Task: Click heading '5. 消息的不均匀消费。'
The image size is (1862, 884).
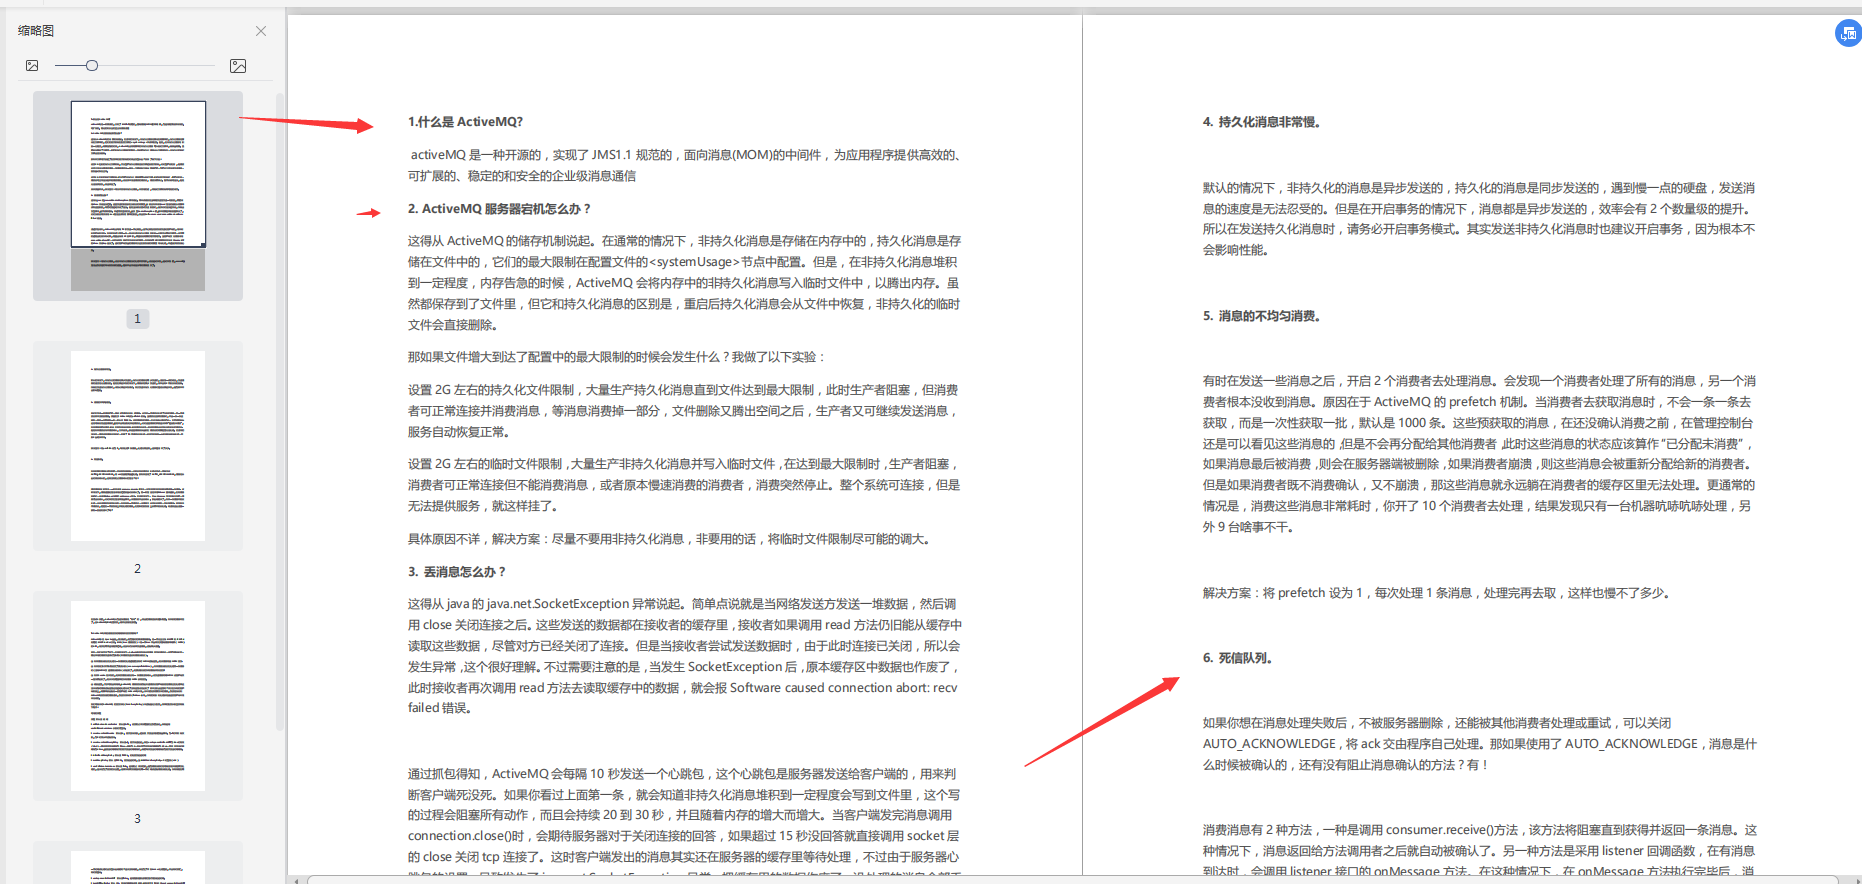Action: (1262, 316)
